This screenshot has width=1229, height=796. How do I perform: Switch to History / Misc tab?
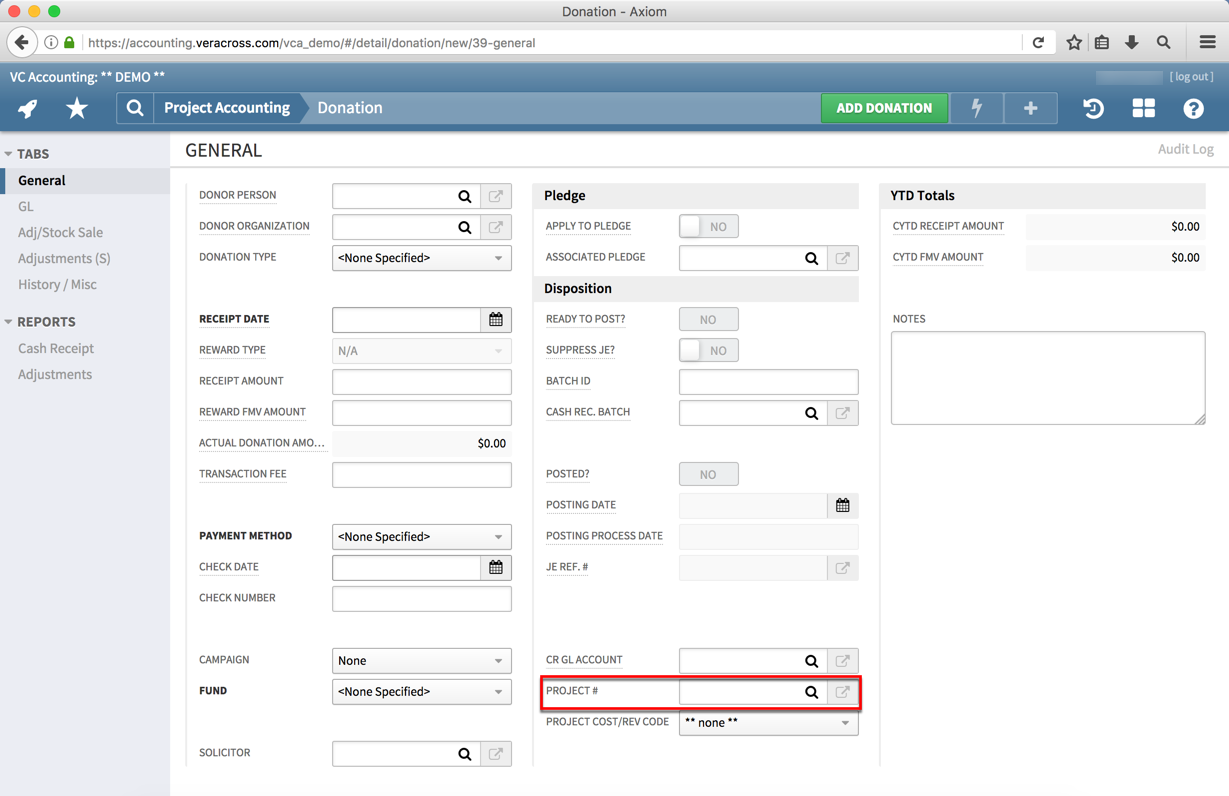(x=57, y=285)
